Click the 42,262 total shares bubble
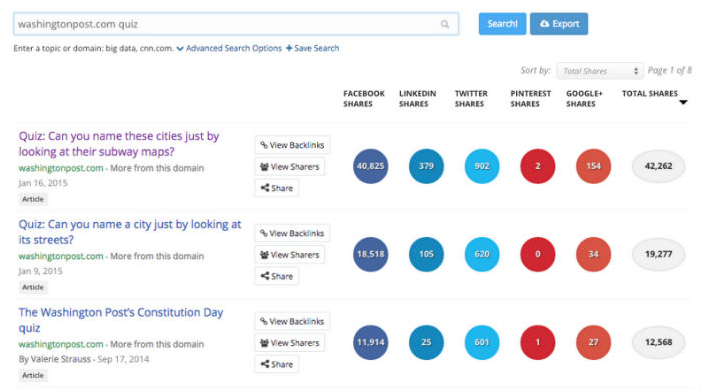The image size is (708, 392). tap(658, 166)
